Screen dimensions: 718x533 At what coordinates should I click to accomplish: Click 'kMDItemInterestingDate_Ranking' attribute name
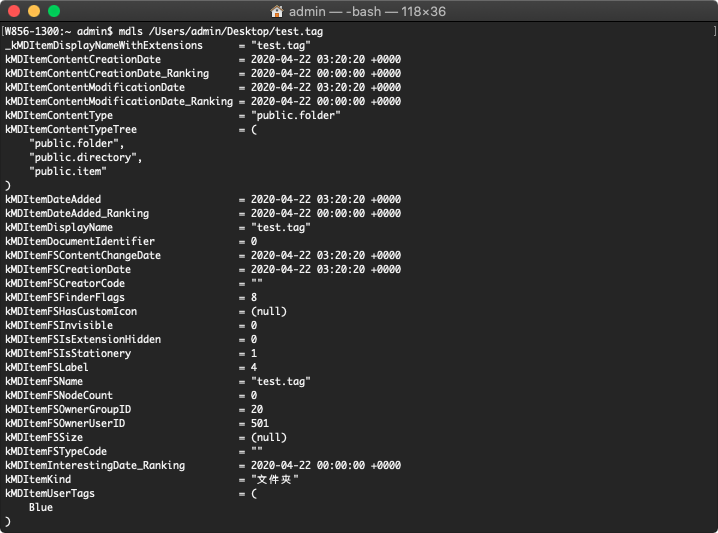pyautogui.click(x=95, y=466)
